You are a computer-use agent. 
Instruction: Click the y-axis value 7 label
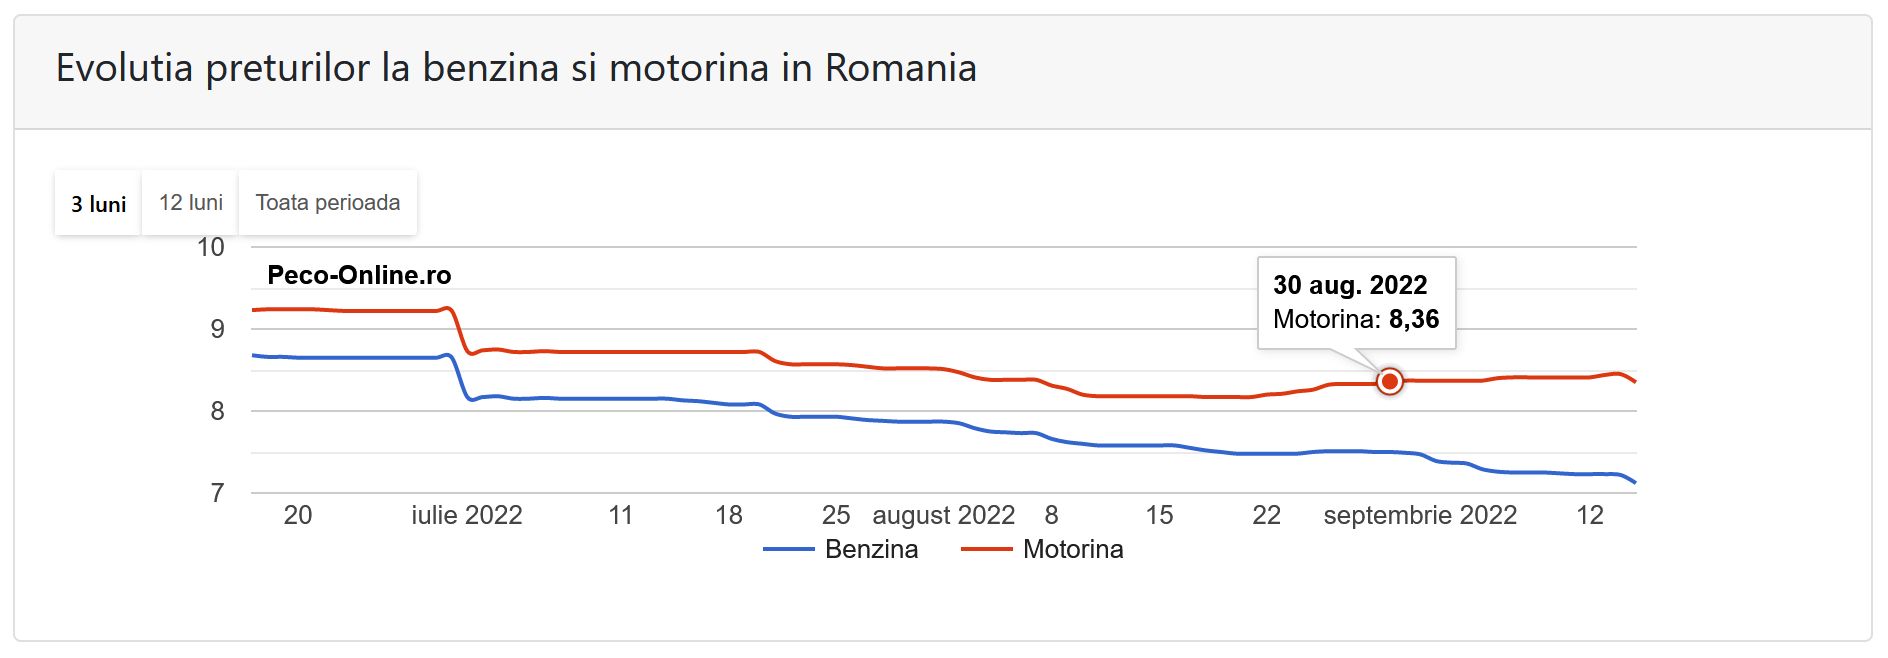coord(217,493)
